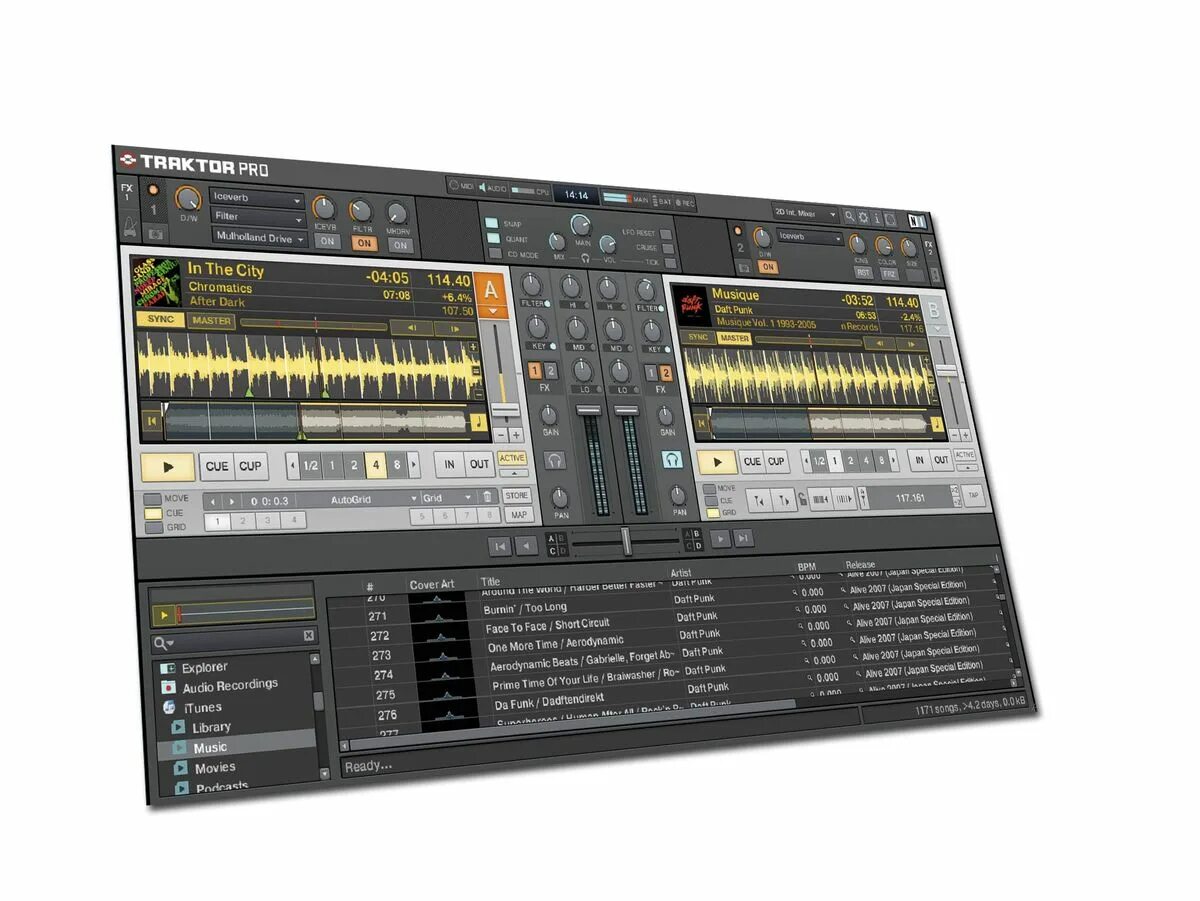The image size is (1200, 901).
Task: Toggle Deck A loop ACTIVE button
Action: pos(512,458)
